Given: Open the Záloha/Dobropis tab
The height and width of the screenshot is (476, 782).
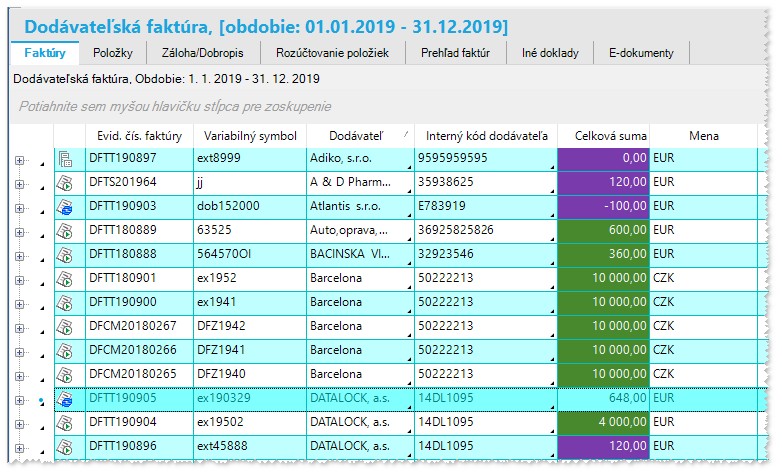Looking at the screenshot, I should [202, 53].
